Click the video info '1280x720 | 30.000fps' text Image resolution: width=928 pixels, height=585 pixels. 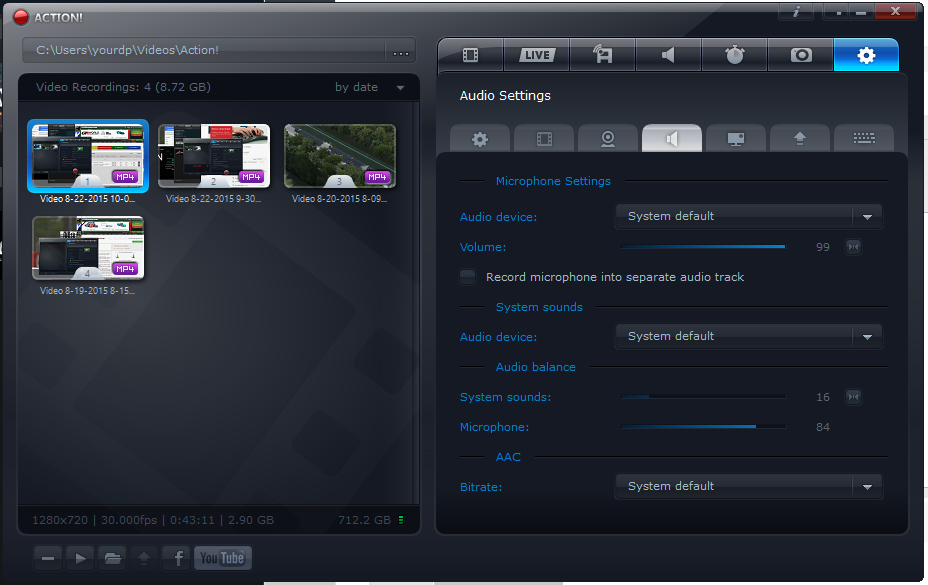[x=95, y=520]
